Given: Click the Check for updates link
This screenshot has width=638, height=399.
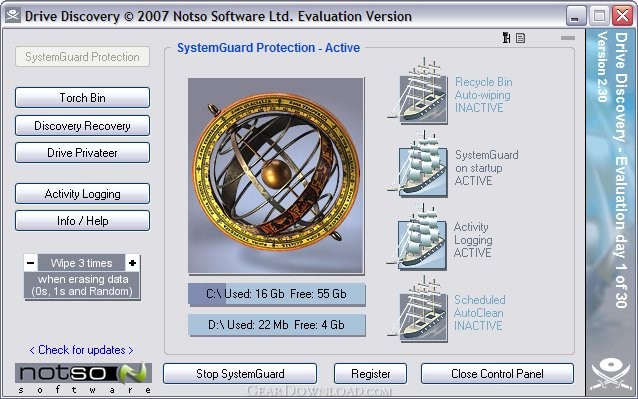Looking at the screenshot, I should click(81, 350).
